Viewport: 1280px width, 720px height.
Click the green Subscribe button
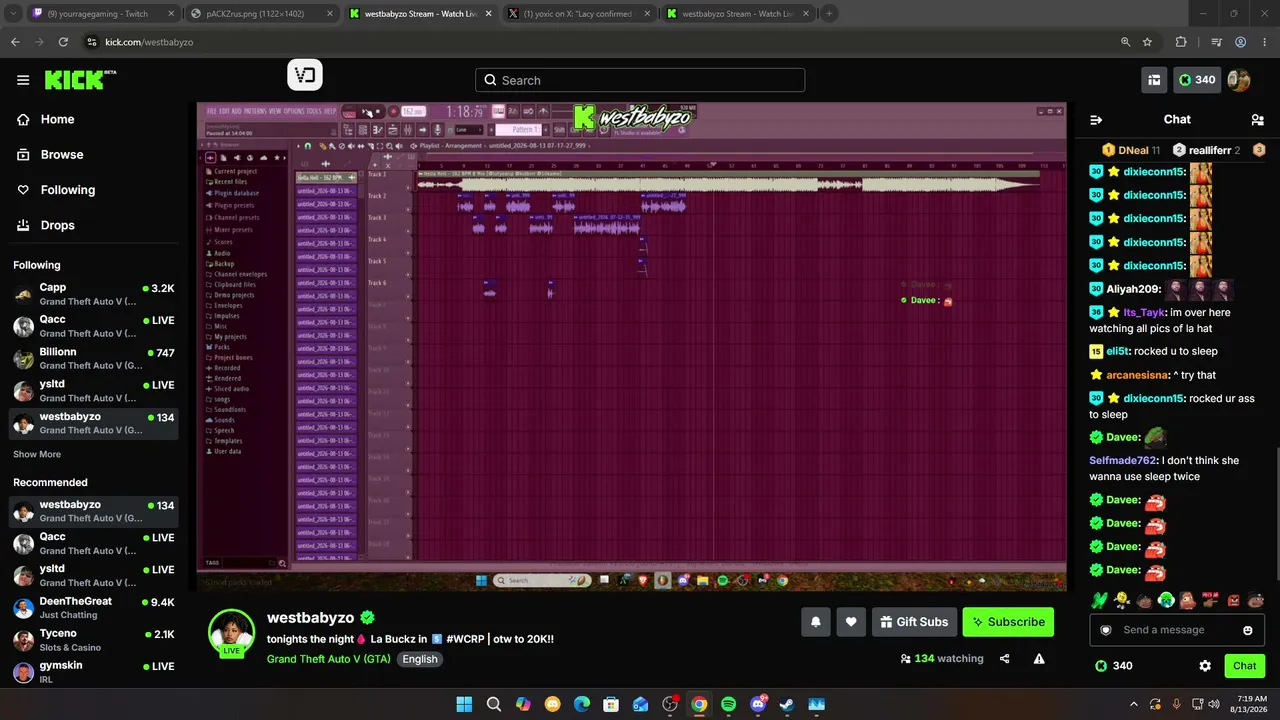pos(1008,622)
